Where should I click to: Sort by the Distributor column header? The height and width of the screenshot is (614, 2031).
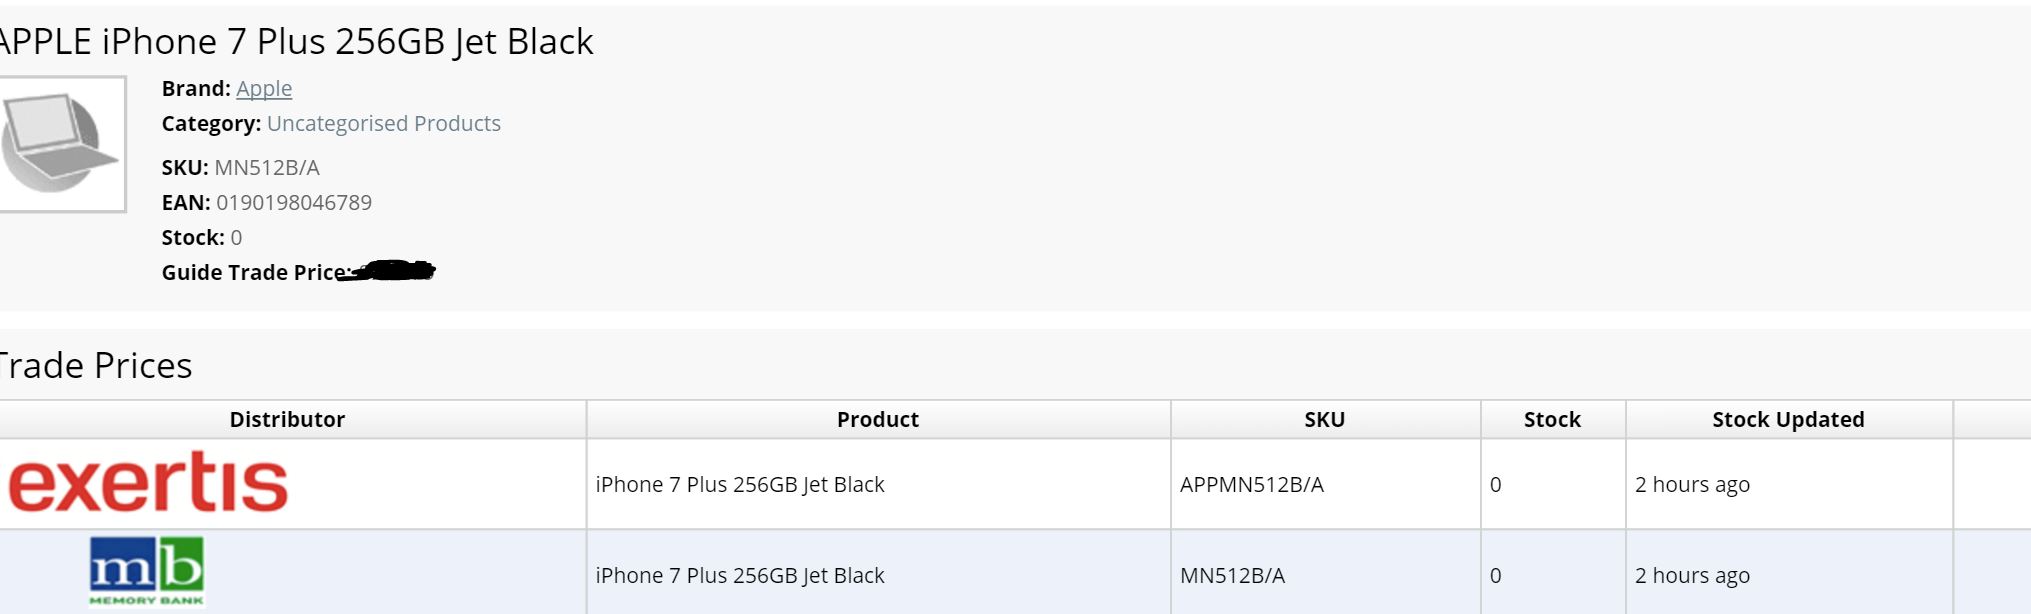(287, 419)
